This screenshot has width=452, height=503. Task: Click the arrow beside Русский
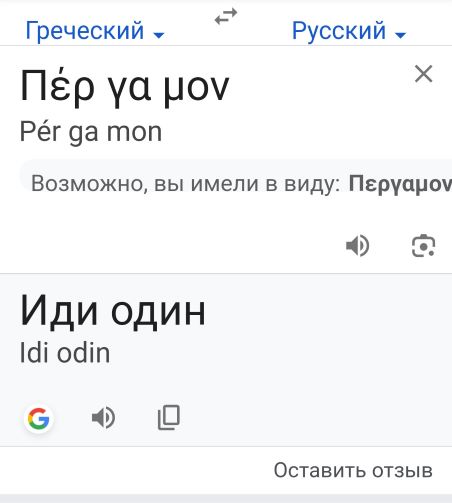400,34
